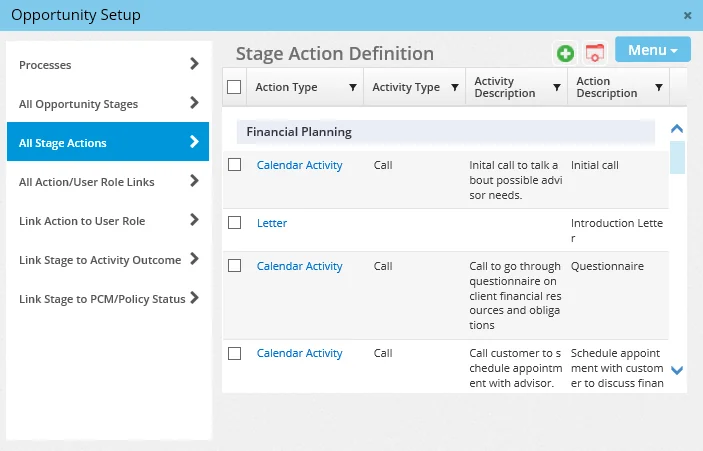
Task: Select Link Action to User Role
Action: [x=108, y=221]
